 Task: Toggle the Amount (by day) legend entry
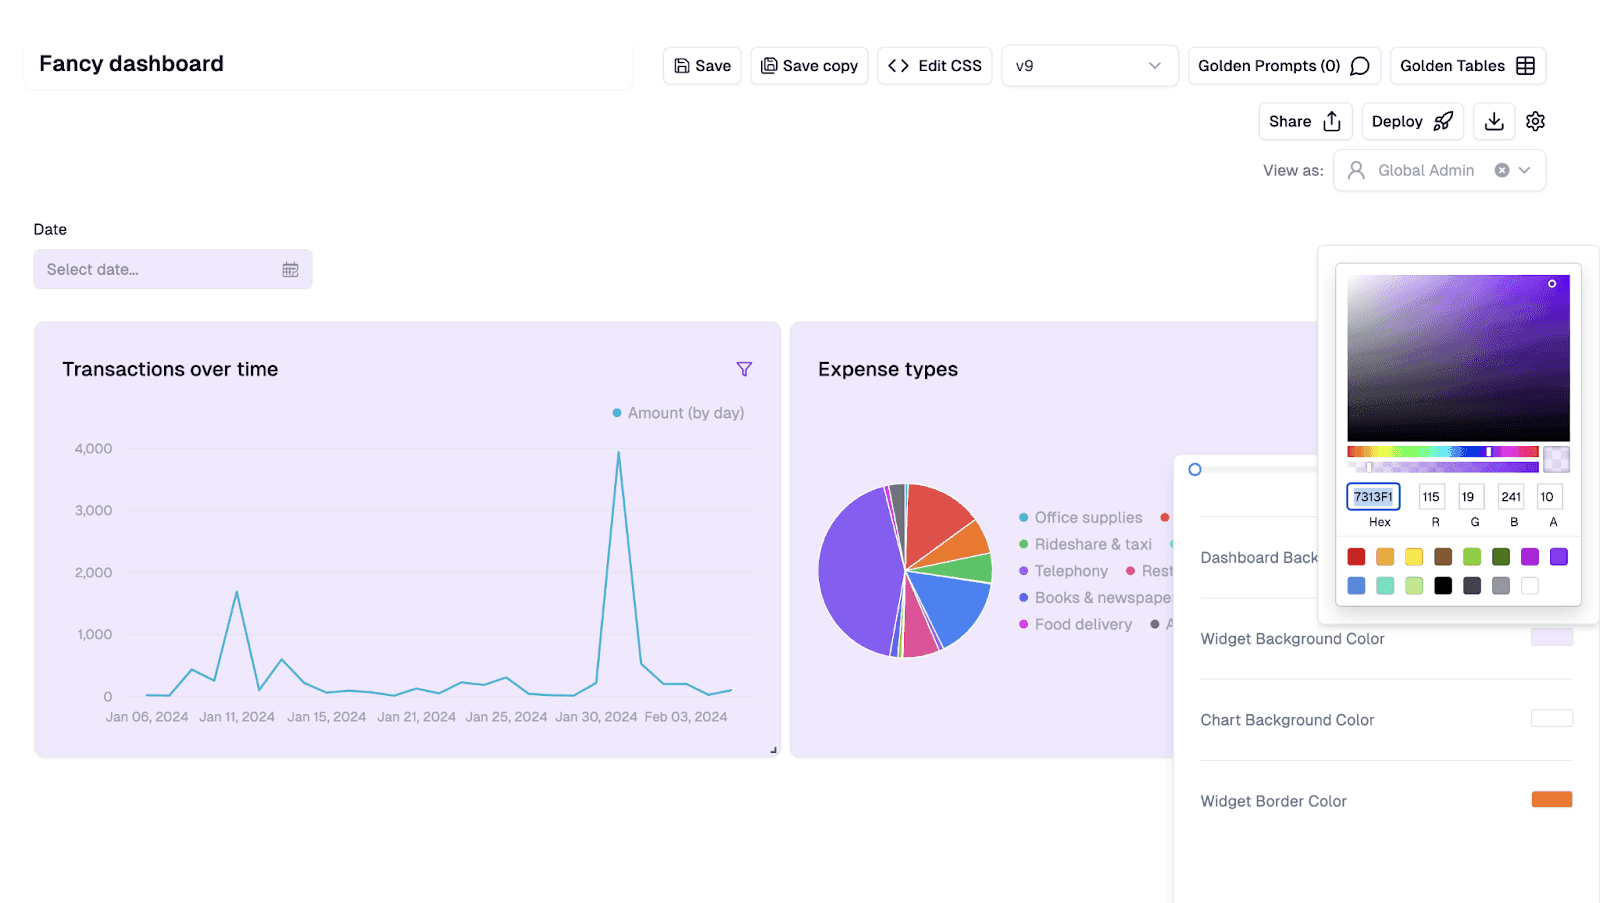click(677, 412)
